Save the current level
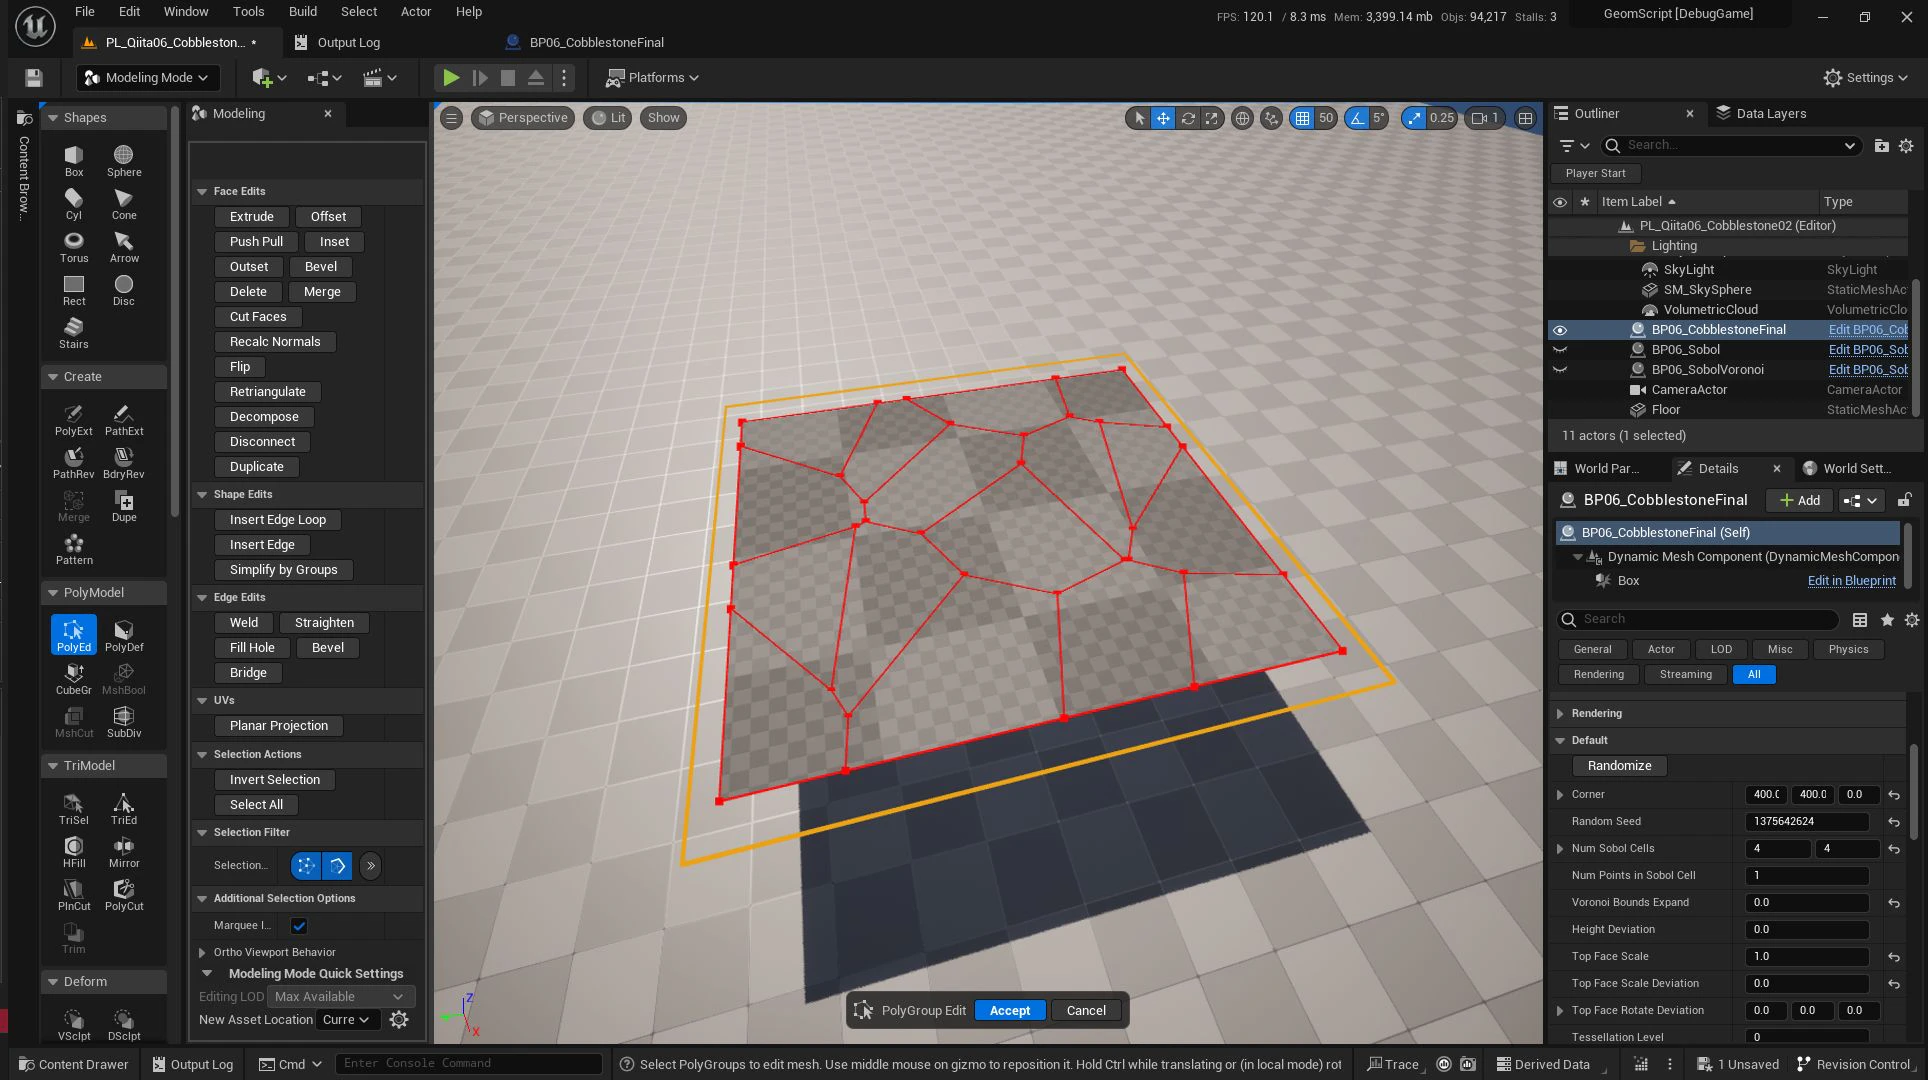Image resolution: width=1928 pixels, height=1080 pixels. tap(34, 78)
